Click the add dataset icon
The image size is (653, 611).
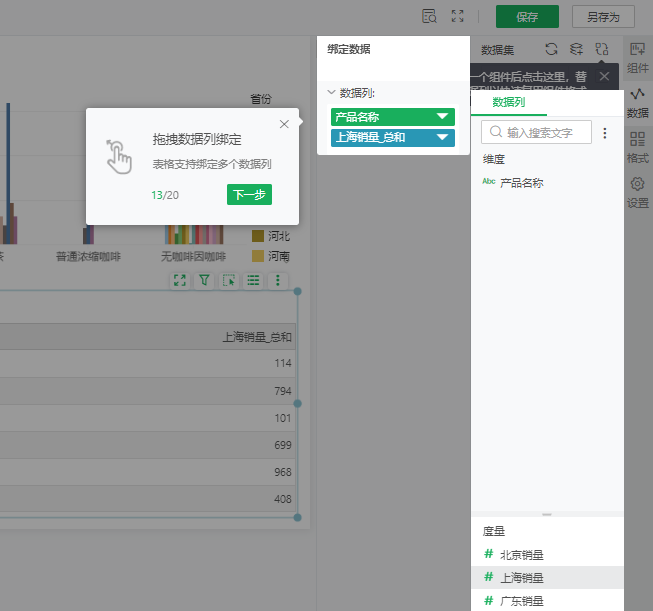576,48
